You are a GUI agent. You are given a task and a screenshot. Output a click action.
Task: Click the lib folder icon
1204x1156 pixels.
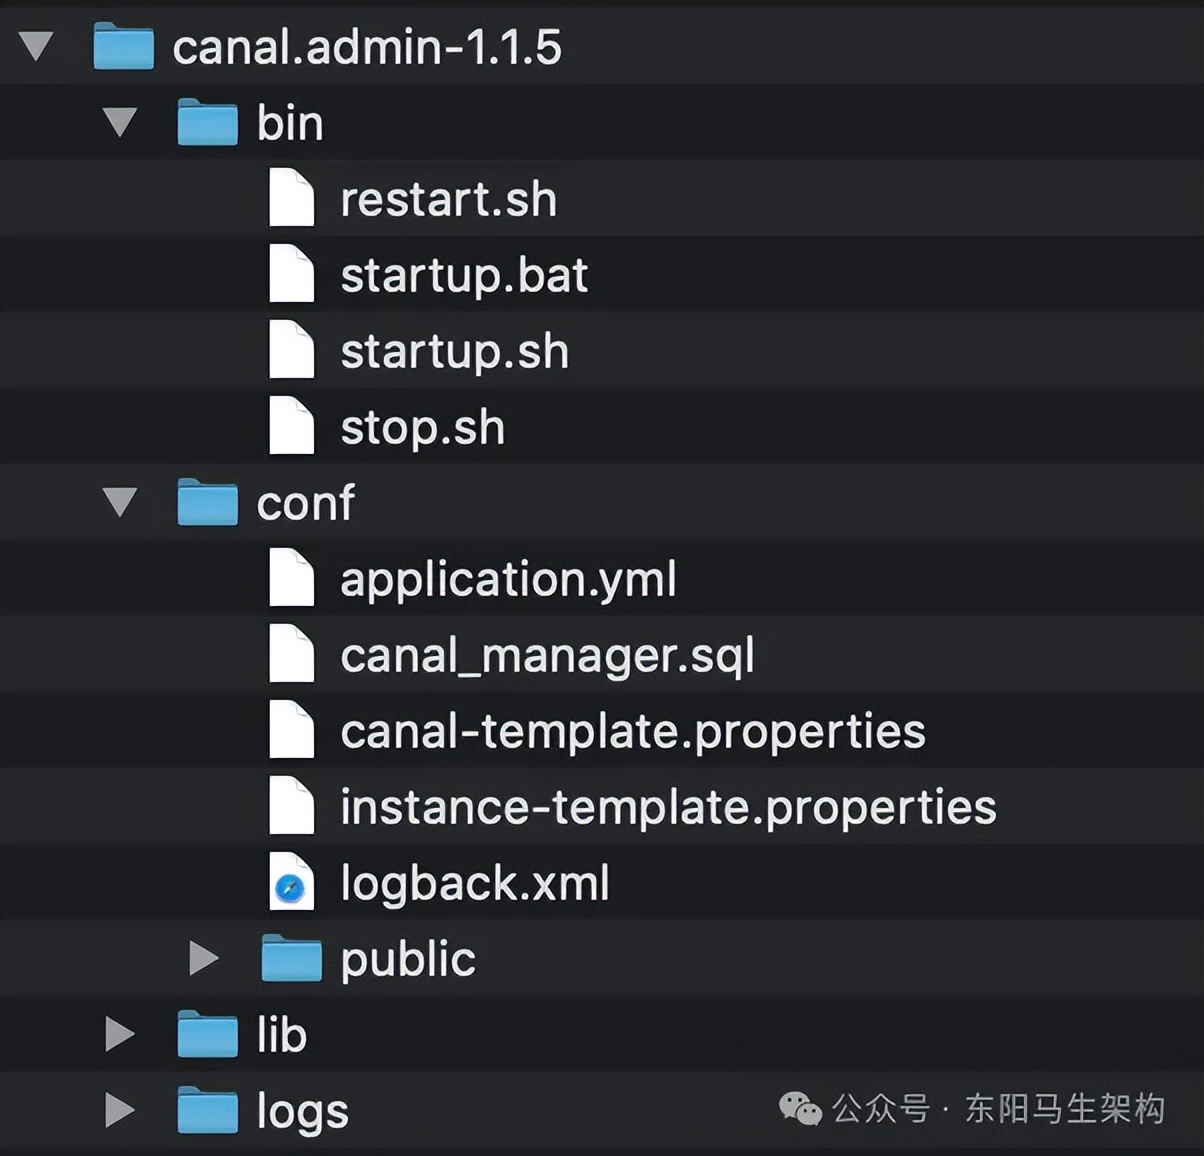point(207,1035)
